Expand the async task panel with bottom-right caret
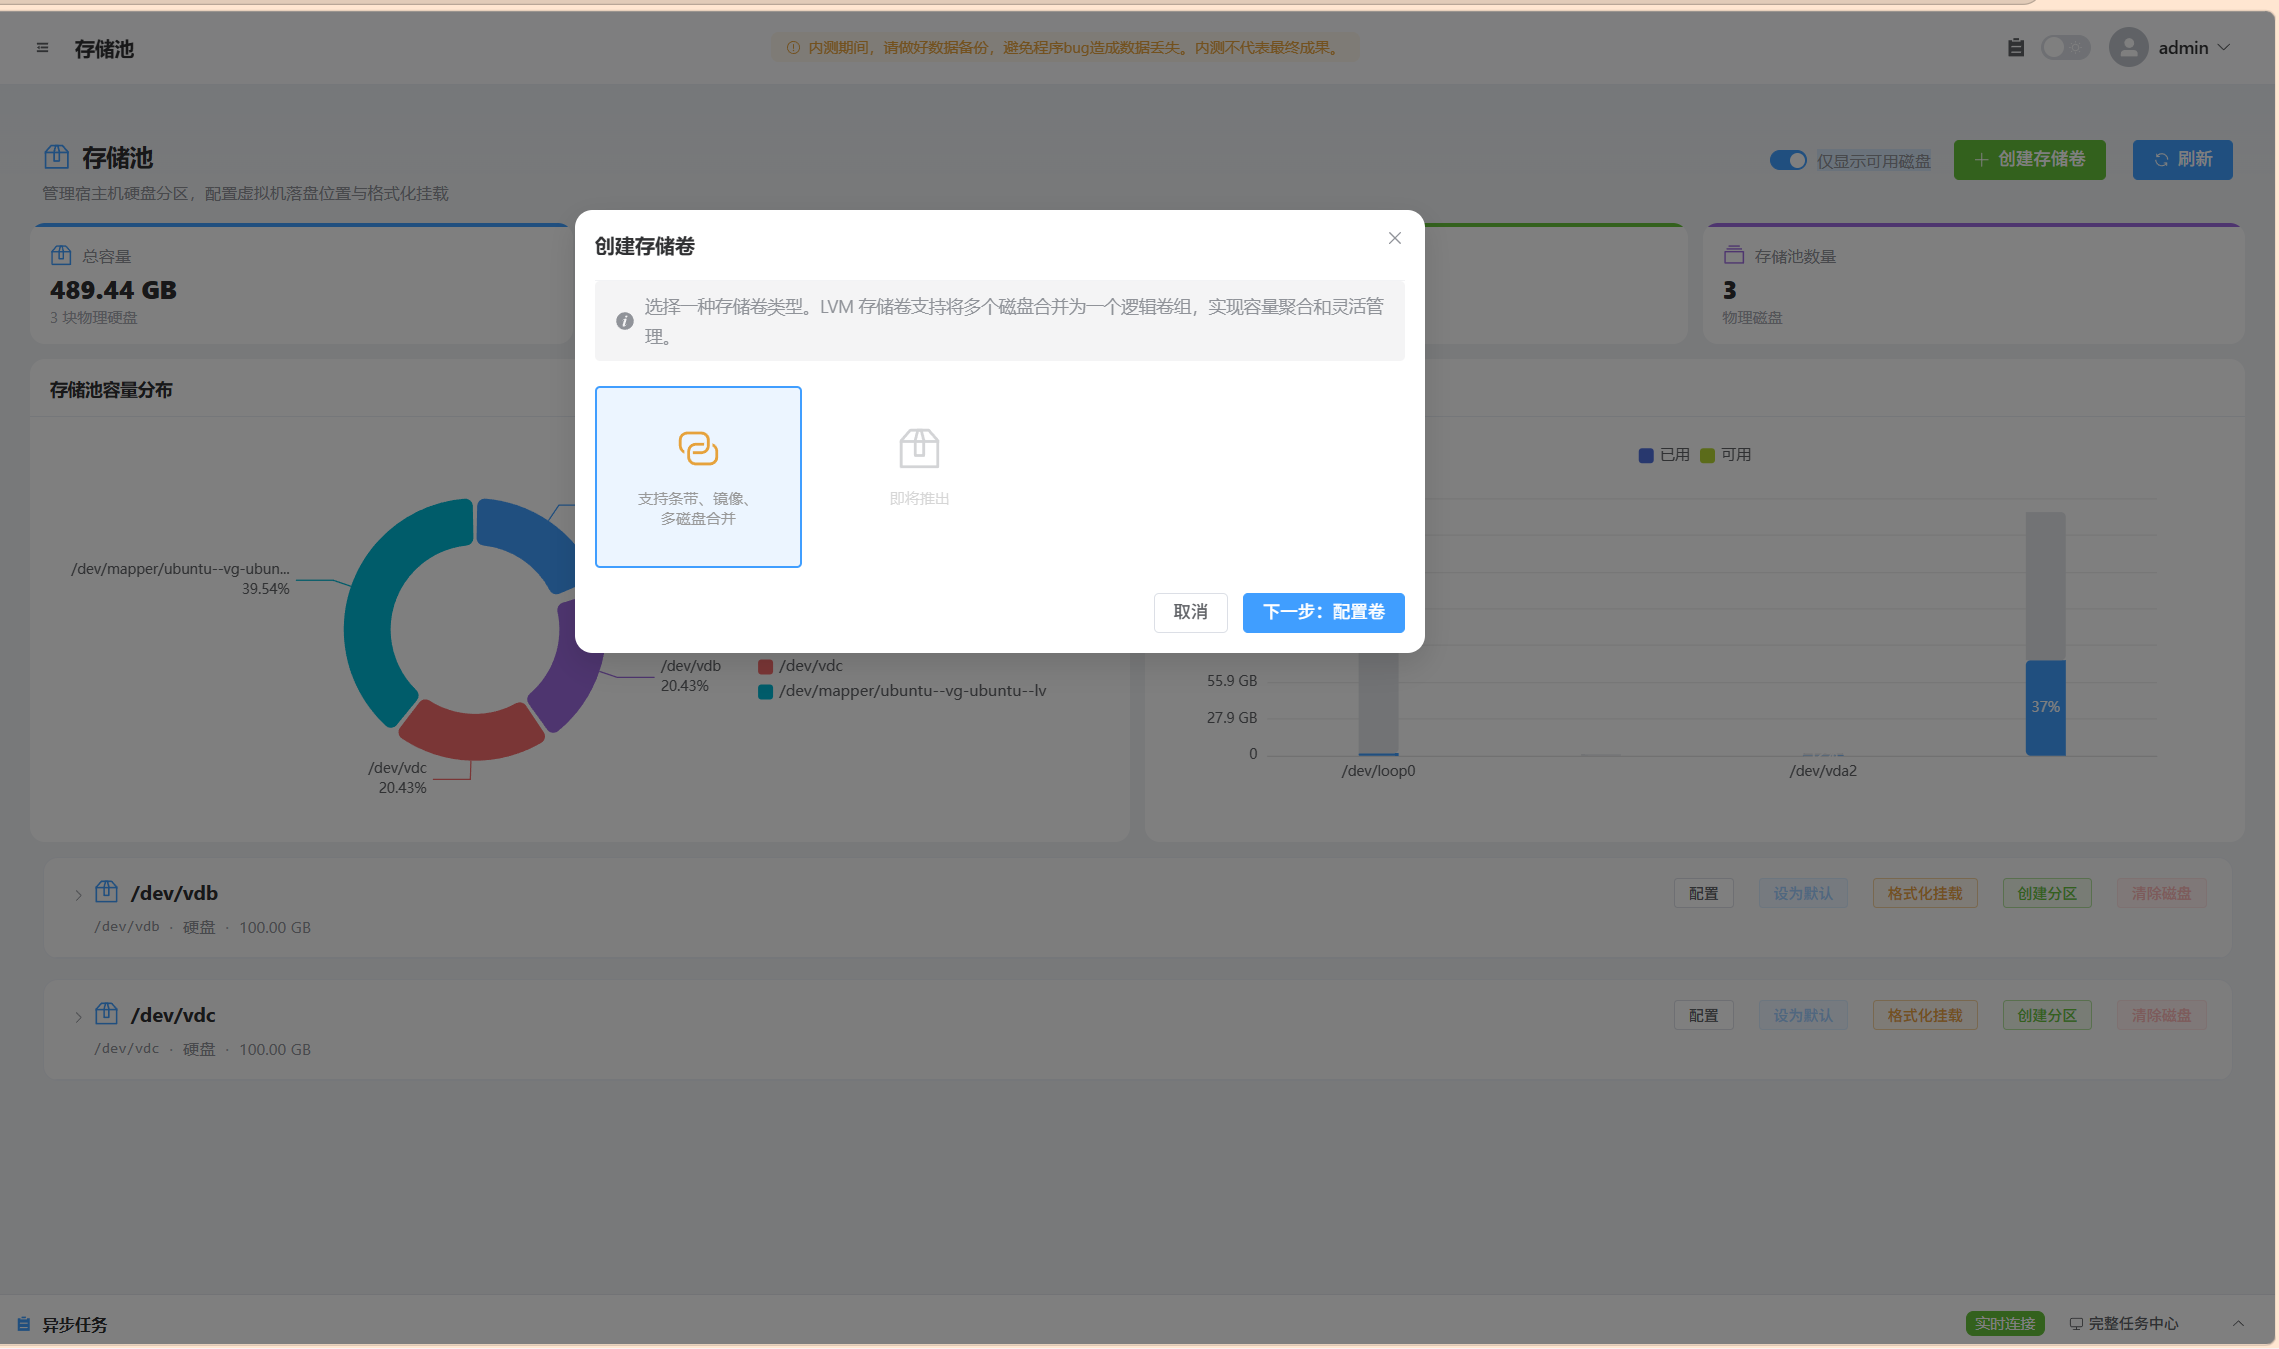Screen dimensions: 2279x1349 (2238, 1323)
